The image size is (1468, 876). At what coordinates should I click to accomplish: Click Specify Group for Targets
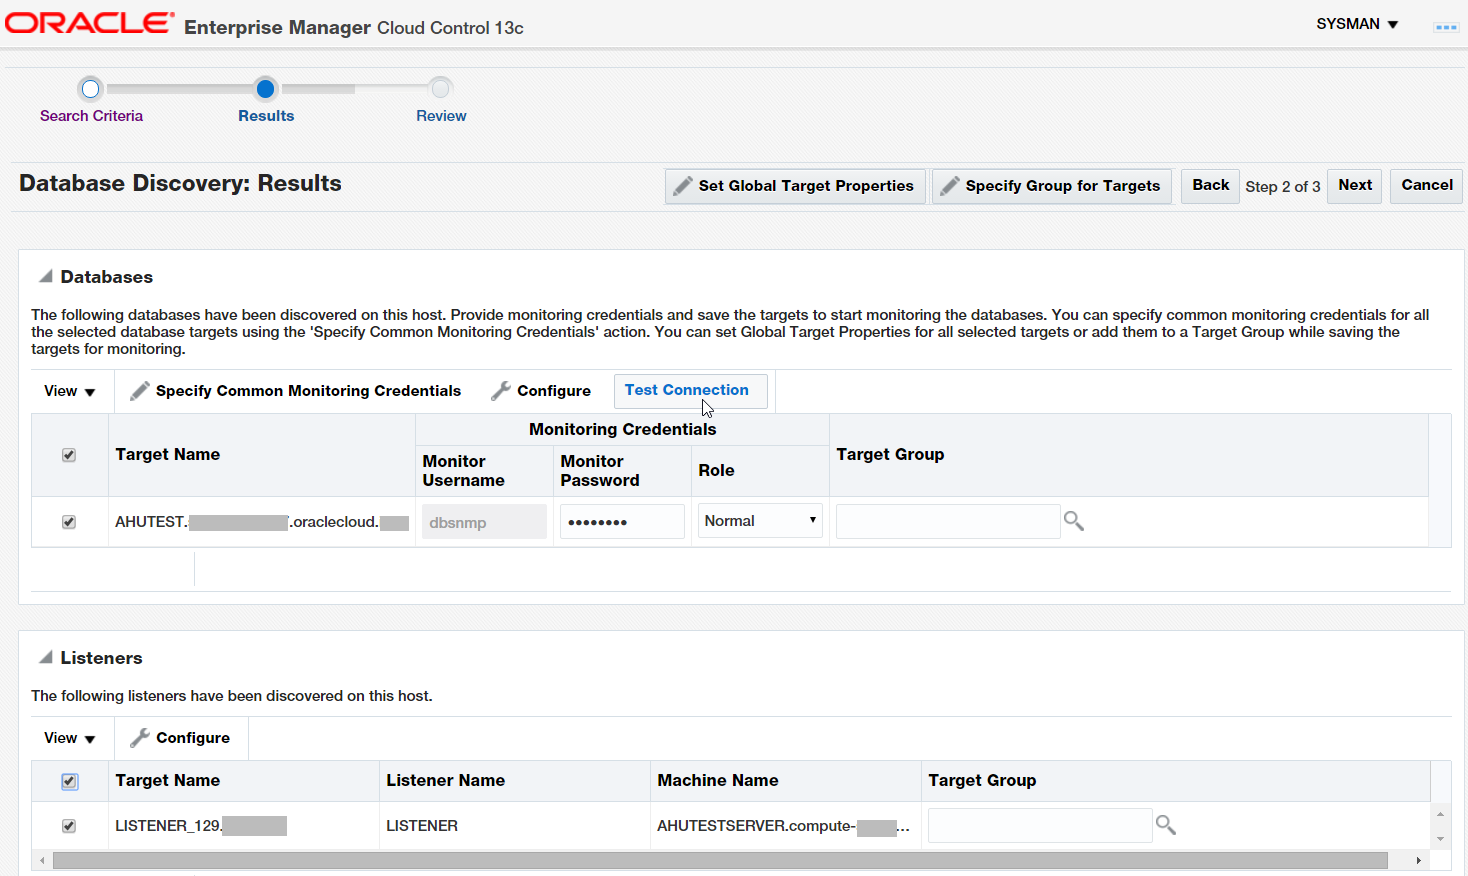pyautogui.click(x=1052, y=186)
